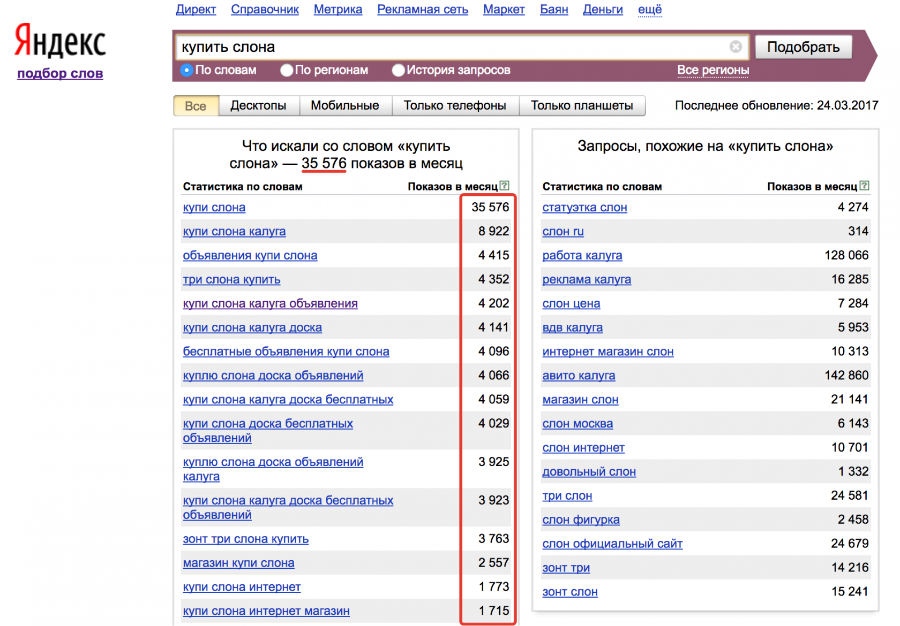Image resolution: width=900 pixels, height=626 pixels.
Task: Click the 'подбор слов' link under the logo
Action: [60, 73]
